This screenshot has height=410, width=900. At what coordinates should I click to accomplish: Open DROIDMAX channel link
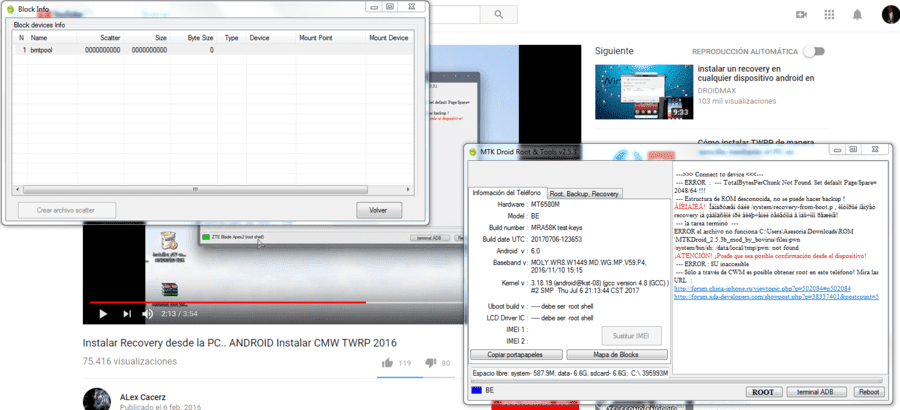717,91
